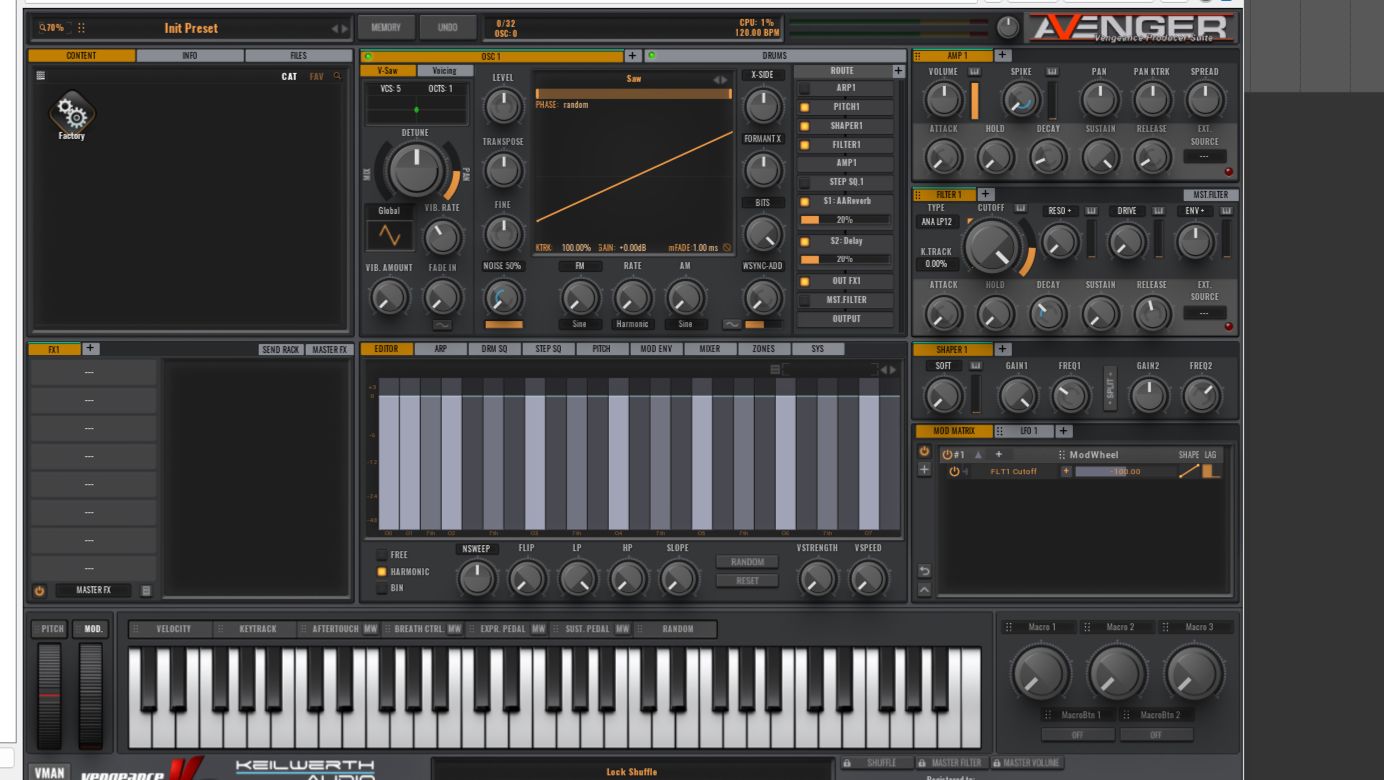The image size is (1384, 780).
Task: Toggle the FILTER1 route module
Action: click(804, 145)
